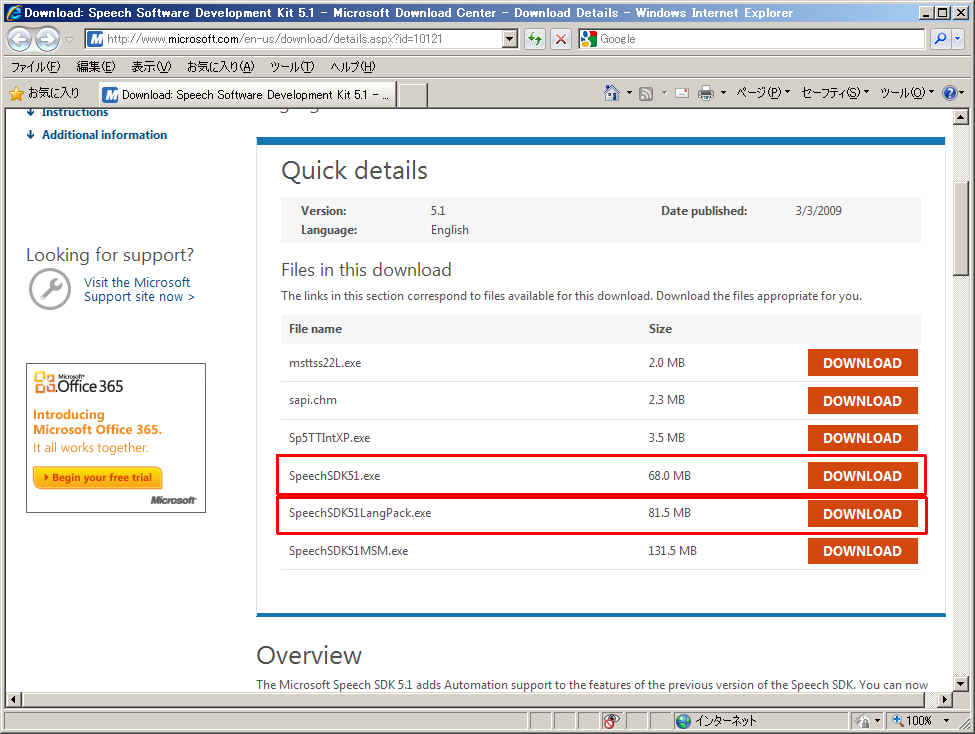Open the ヘルプ(H) menu
This screenshot has width=975, height=734.
[x=353, y=67]
